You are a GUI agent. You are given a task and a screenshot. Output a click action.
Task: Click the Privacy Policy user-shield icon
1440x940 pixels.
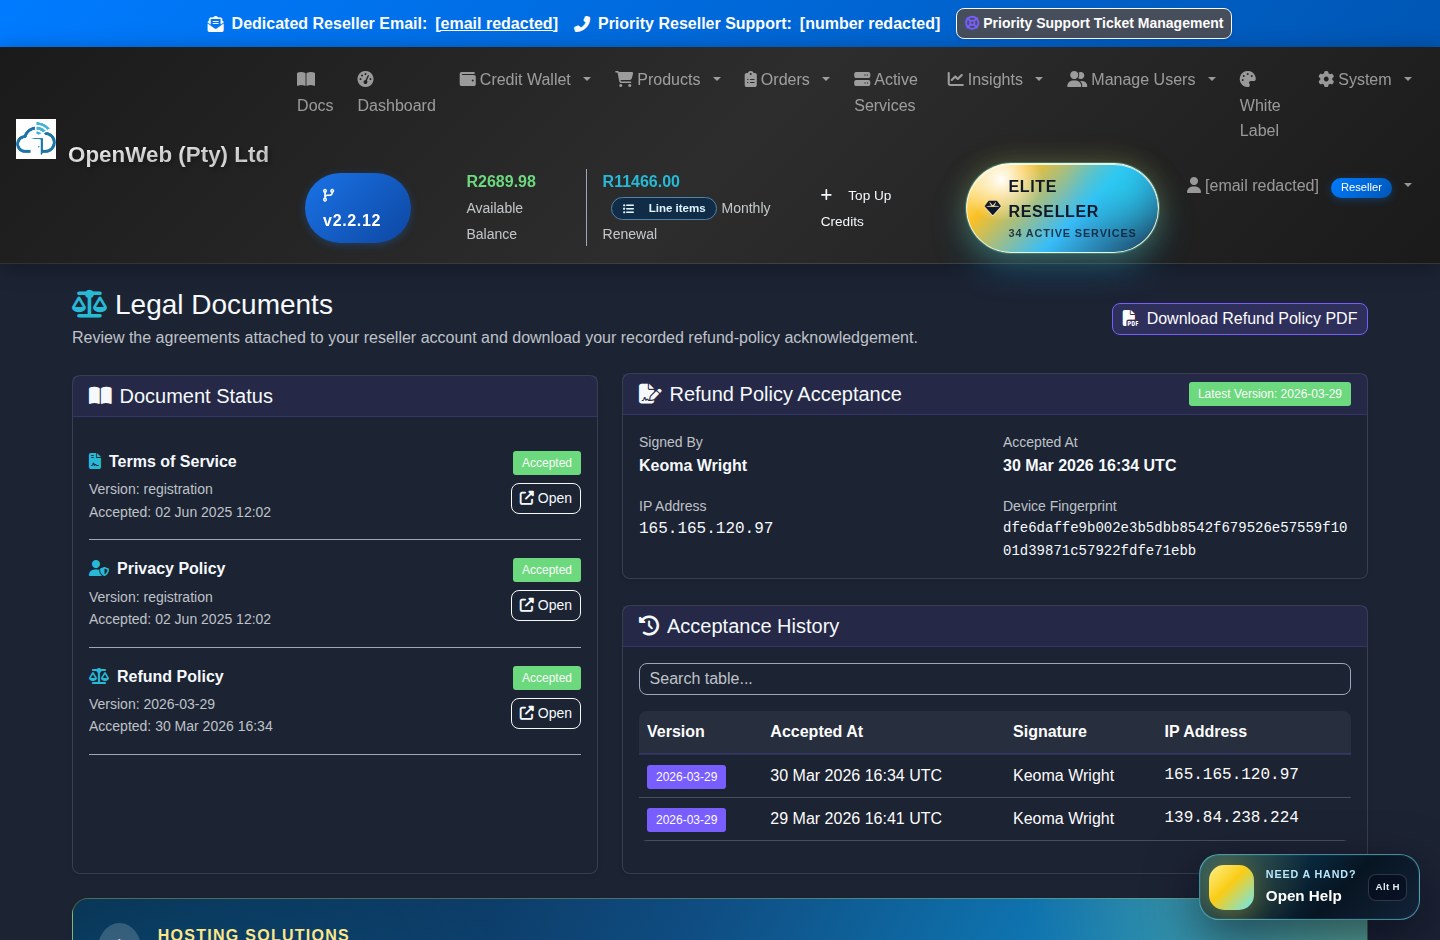click(x=99, y=568)
